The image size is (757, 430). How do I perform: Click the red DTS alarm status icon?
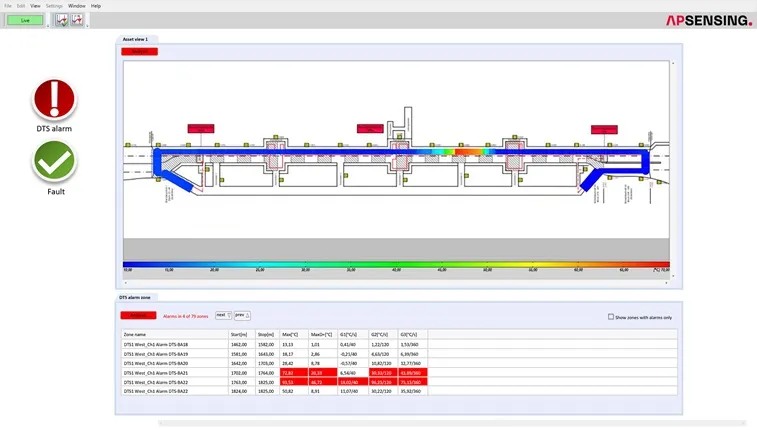click(x=54, y=99)
